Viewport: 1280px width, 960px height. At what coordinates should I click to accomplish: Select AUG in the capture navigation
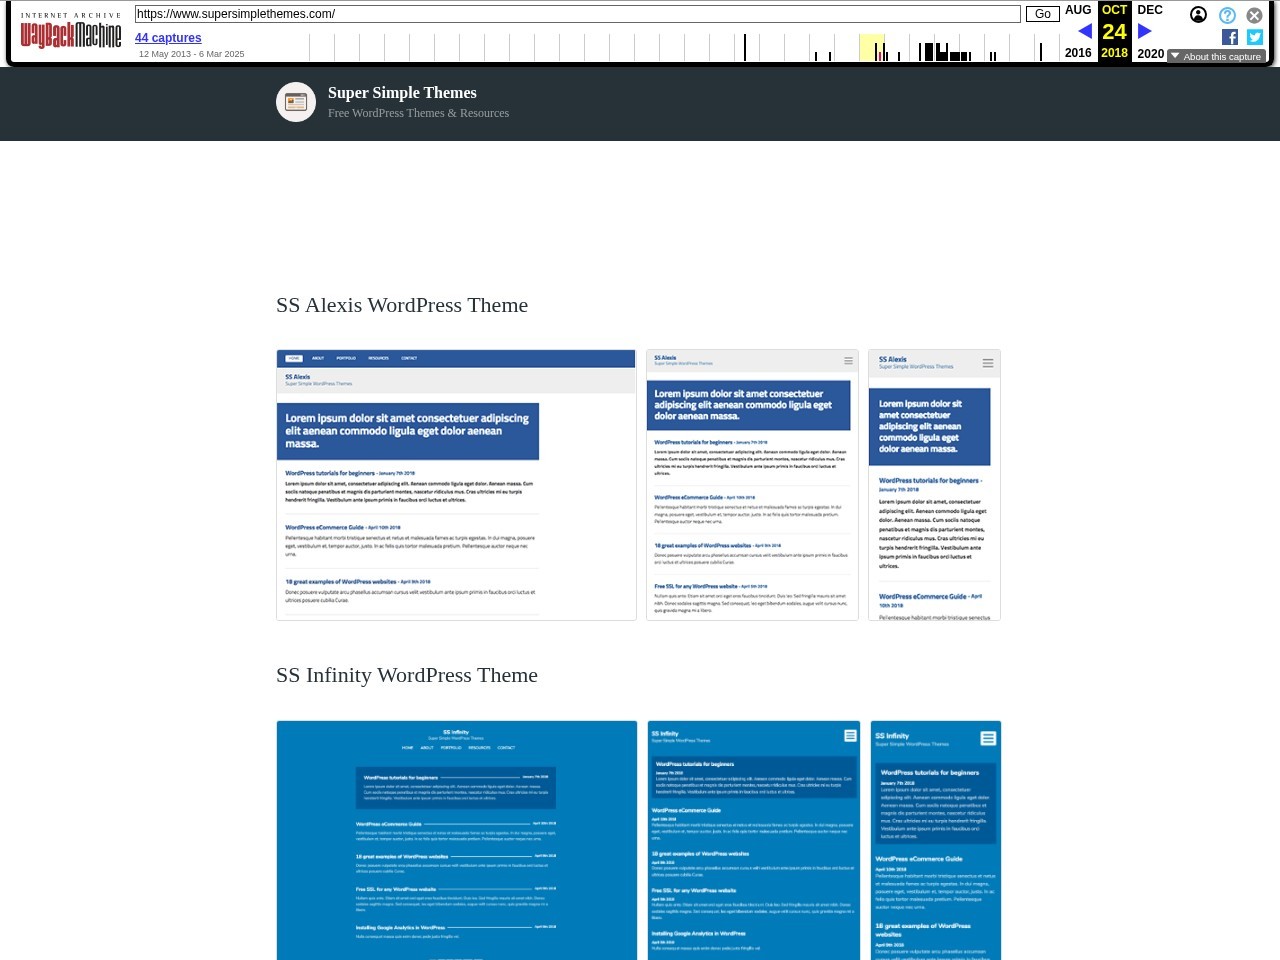coord(1078,10)
